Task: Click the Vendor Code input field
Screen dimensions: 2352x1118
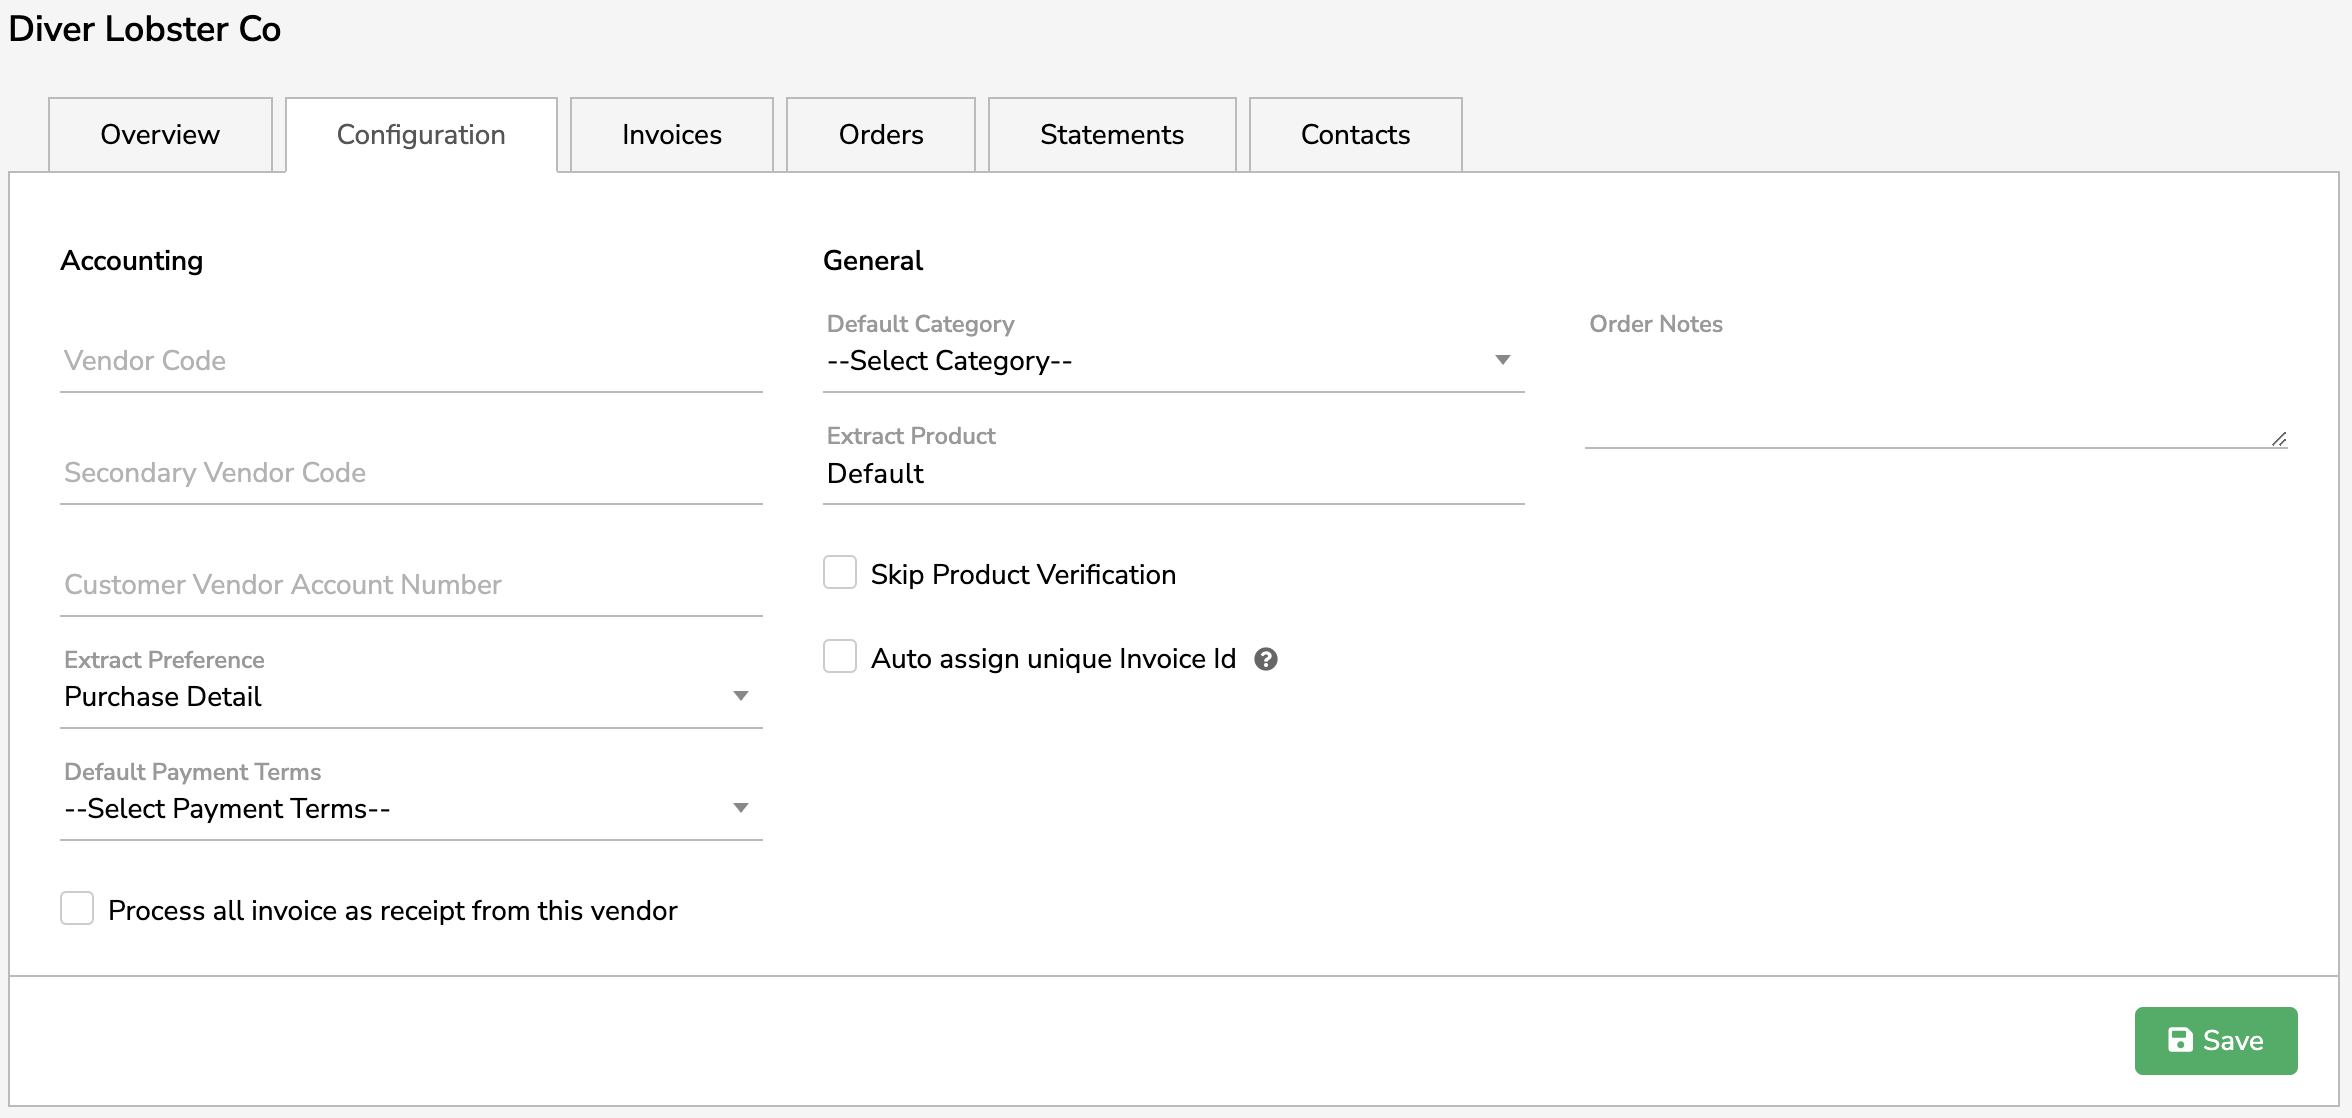Action: click(x=410, y=361)
